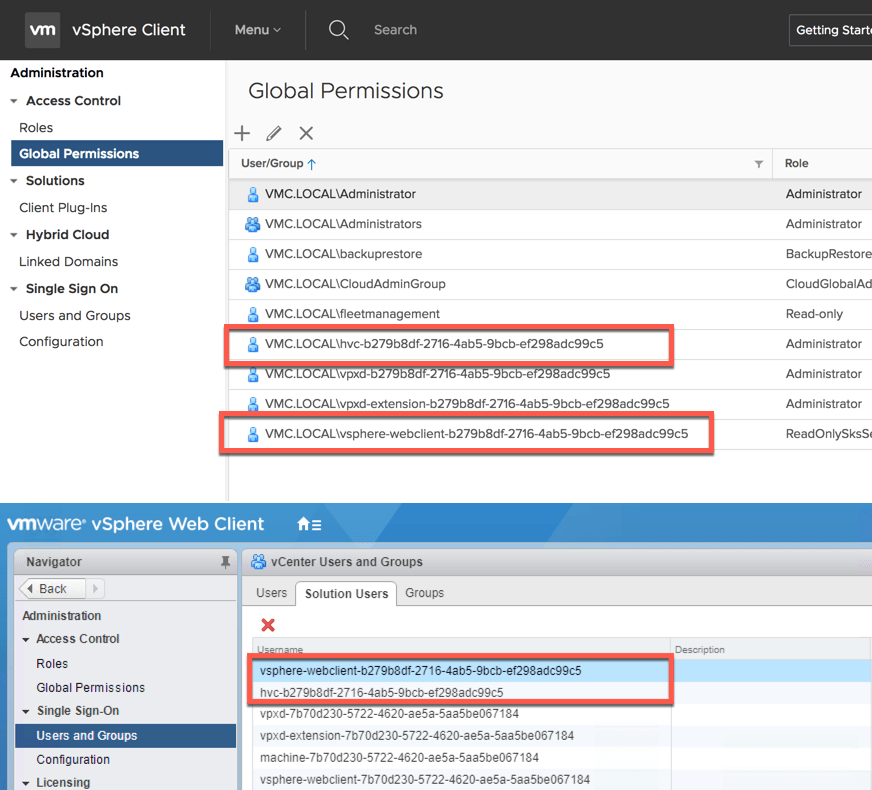Click the pencil edit permission icon

click(x=274, y=133)
